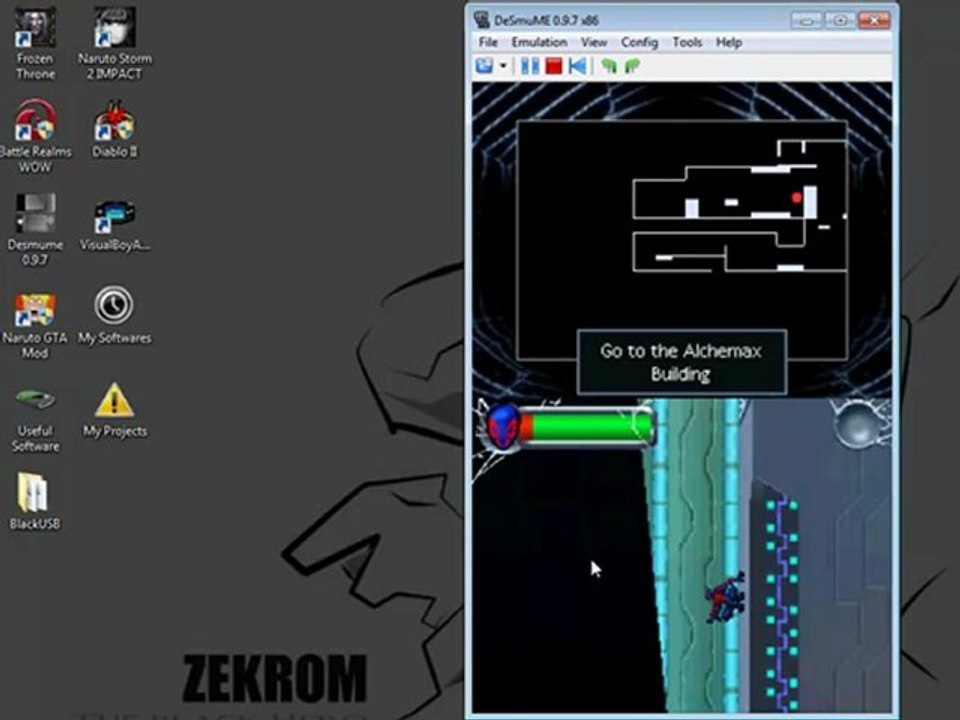This screenshot has width=960, height=720.
Task: Click the rotate screen right green arrow
Action: [x=632, y=66]
